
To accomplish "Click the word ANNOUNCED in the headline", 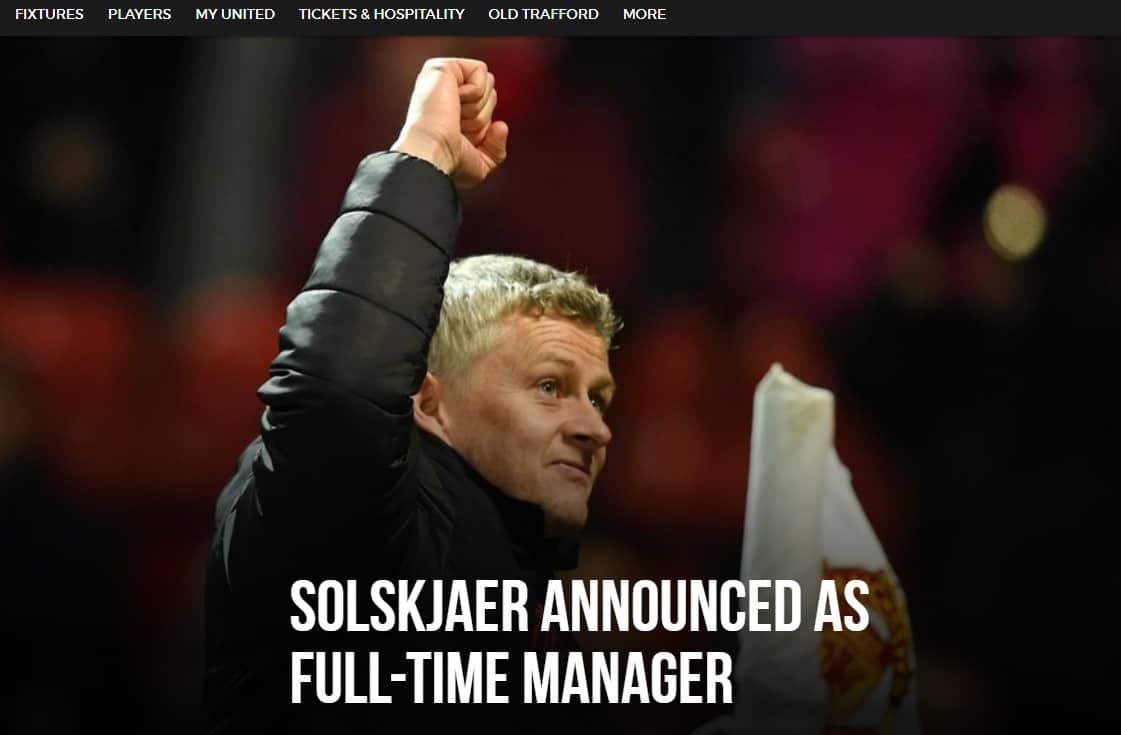I will coord(670,606).
